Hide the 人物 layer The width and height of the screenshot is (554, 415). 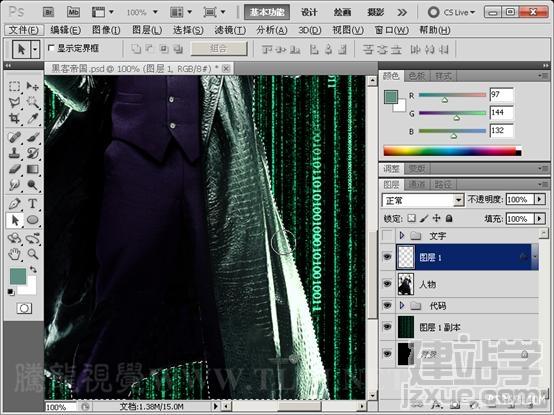tap(387, 284)
